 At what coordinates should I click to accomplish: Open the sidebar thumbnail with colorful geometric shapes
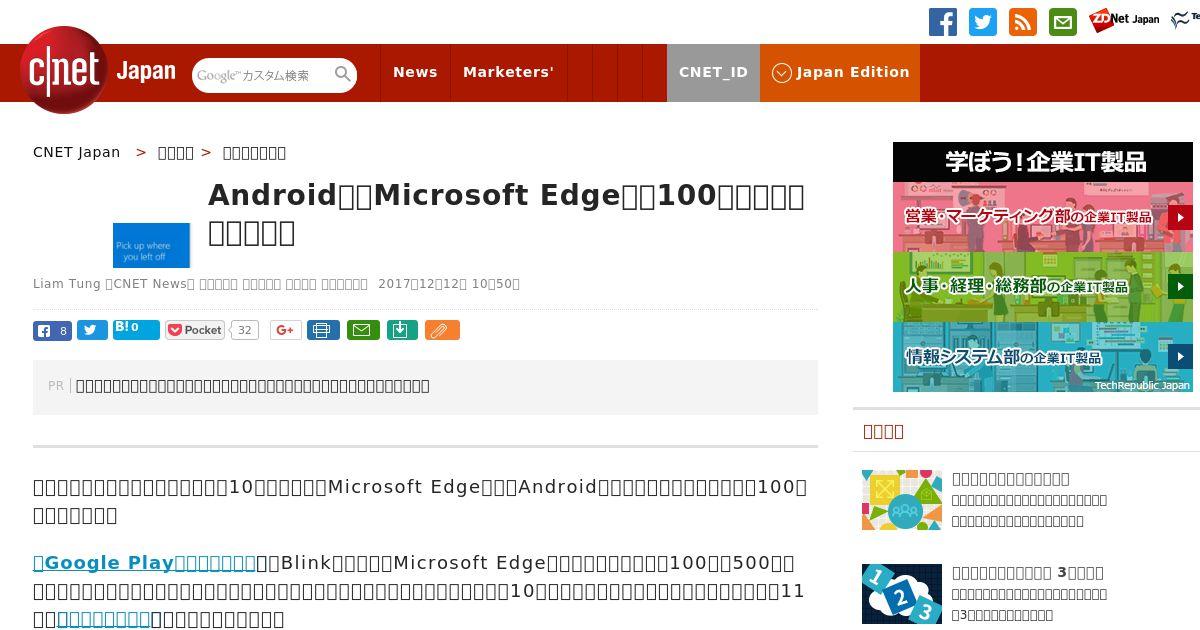902,500
